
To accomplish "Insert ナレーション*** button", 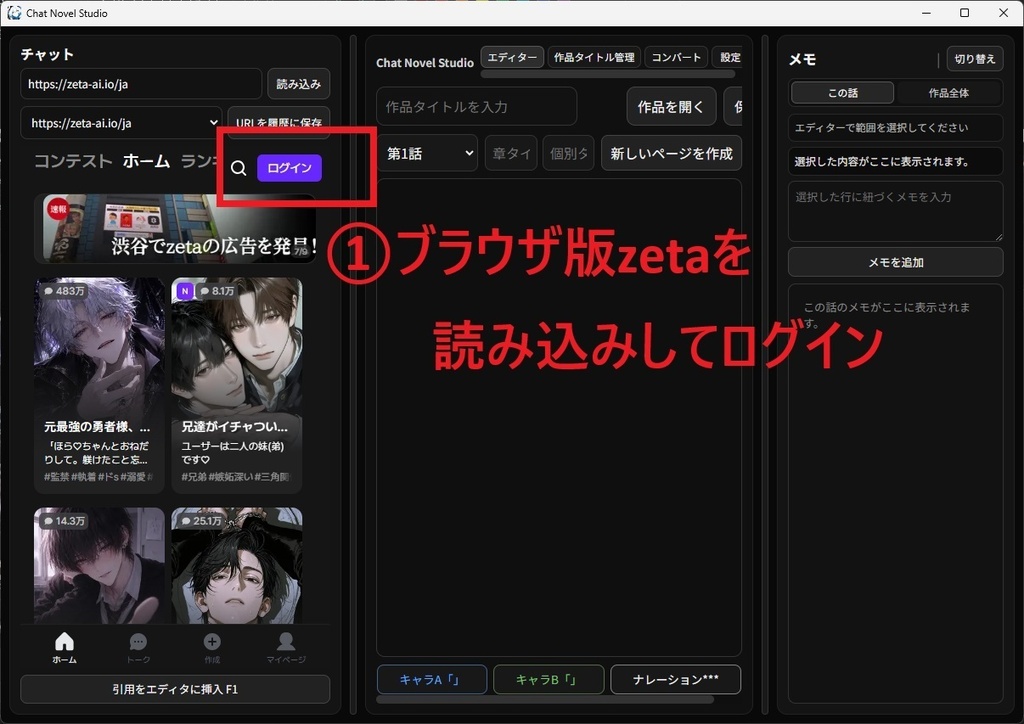I will click(x=675, y=680).
